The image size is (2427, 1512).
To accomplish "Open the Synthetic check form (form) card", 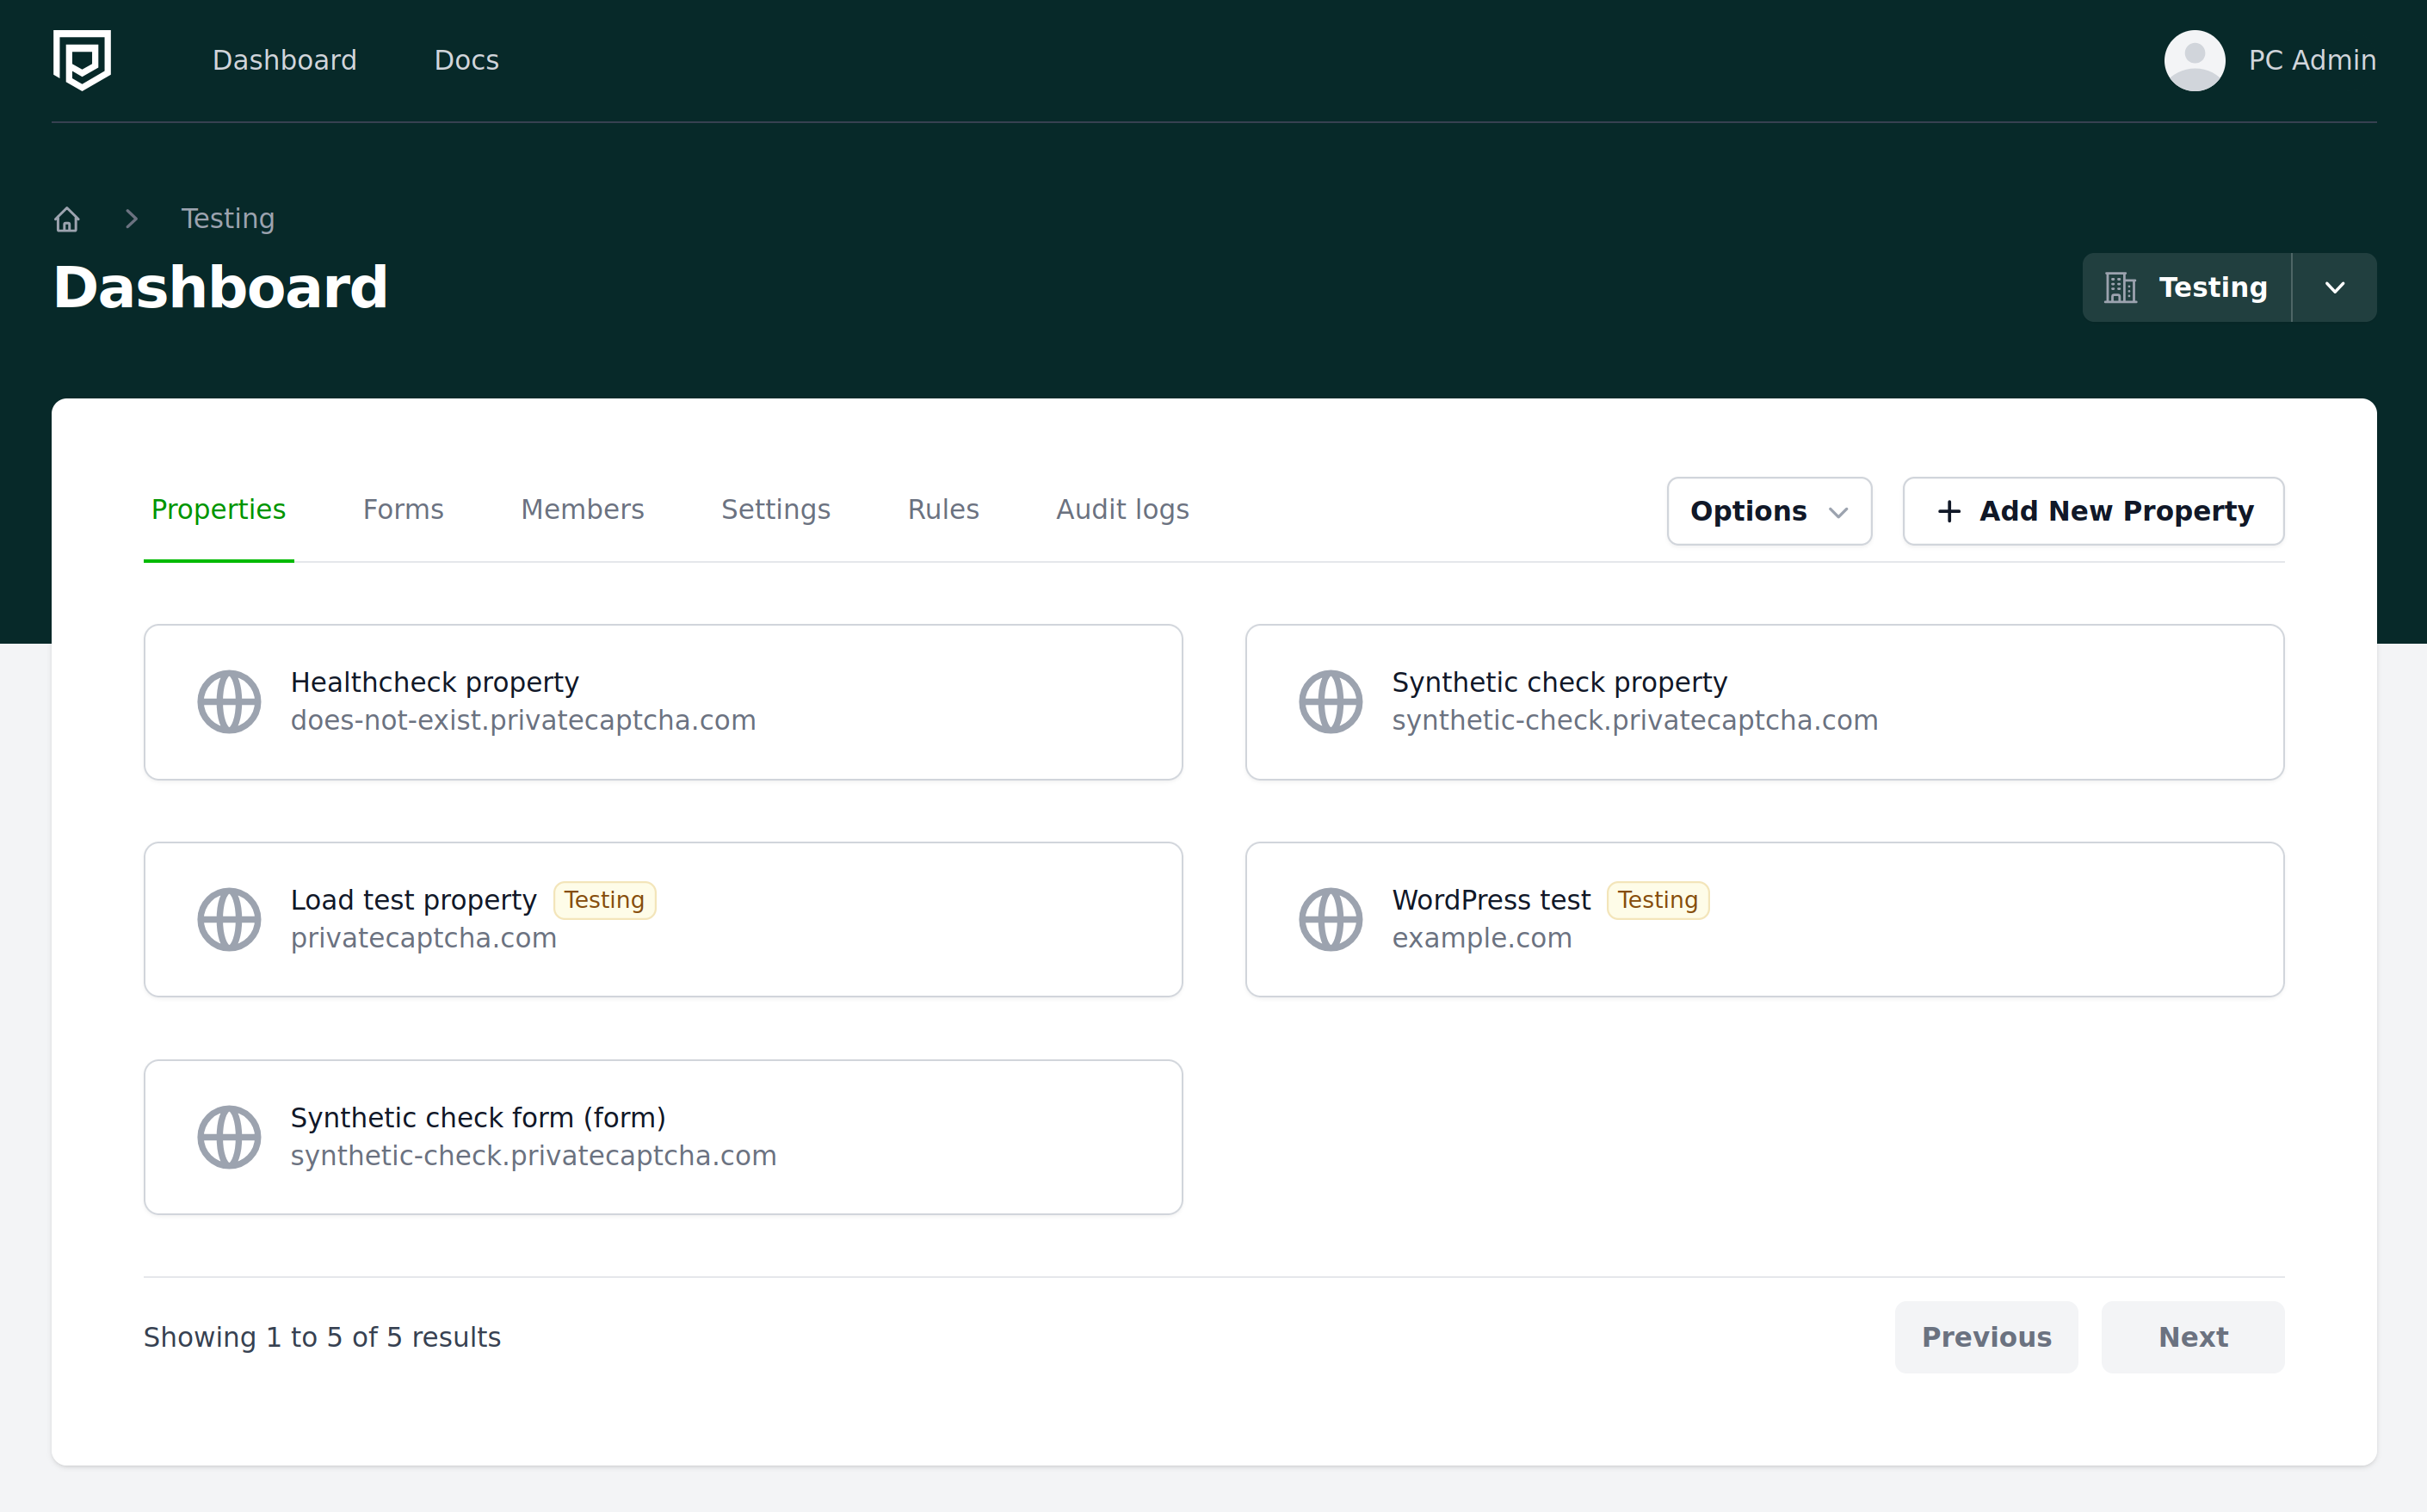I will coord(663,1137).
